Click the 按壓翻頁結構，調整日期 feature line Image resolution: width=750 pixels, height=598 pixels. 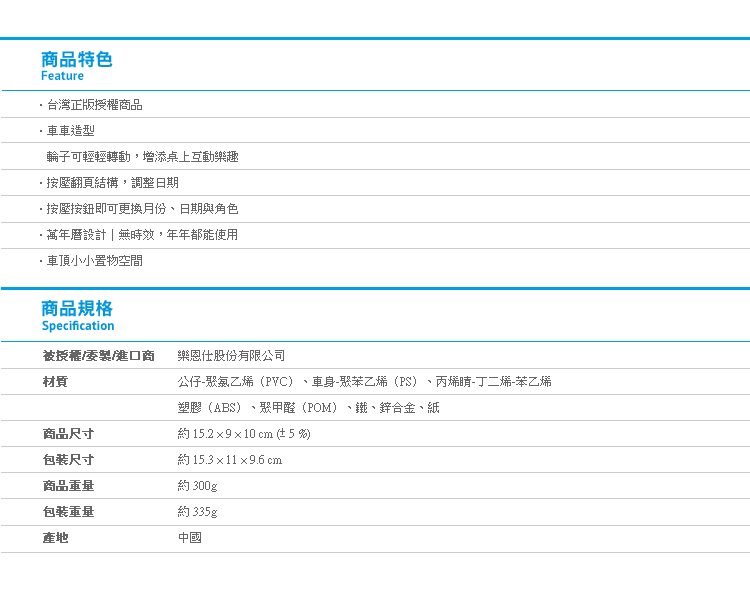112,183
